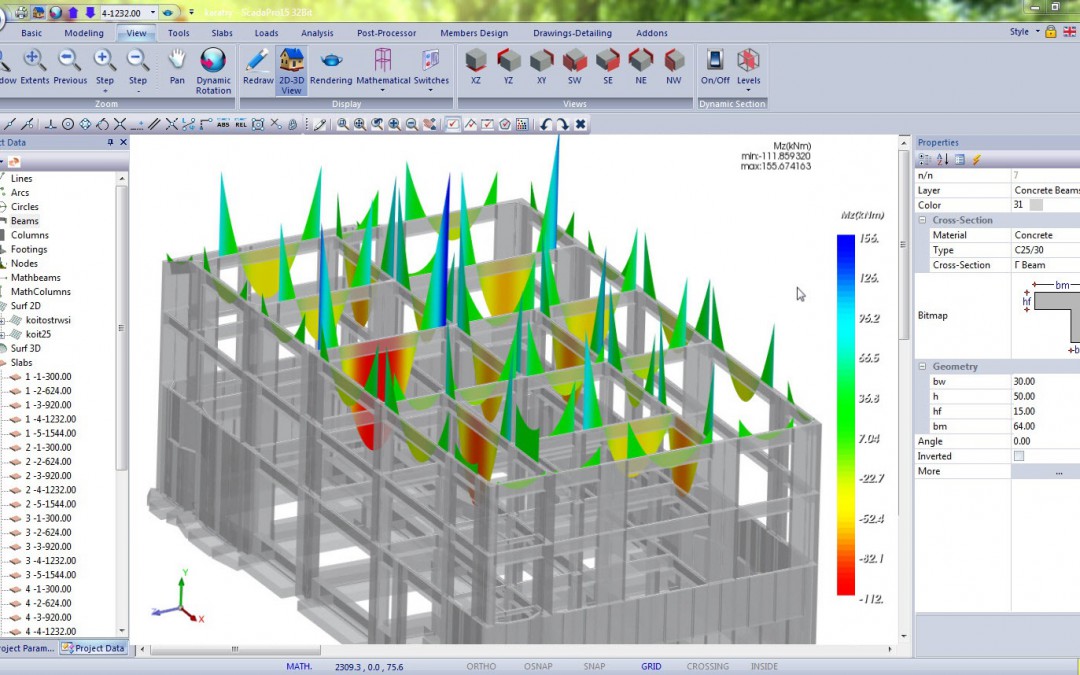Image resolution: width=1080 pixels, height=675 pixels.
Task: Click the Color 31 swatch in Properties
Action: 1037,204
